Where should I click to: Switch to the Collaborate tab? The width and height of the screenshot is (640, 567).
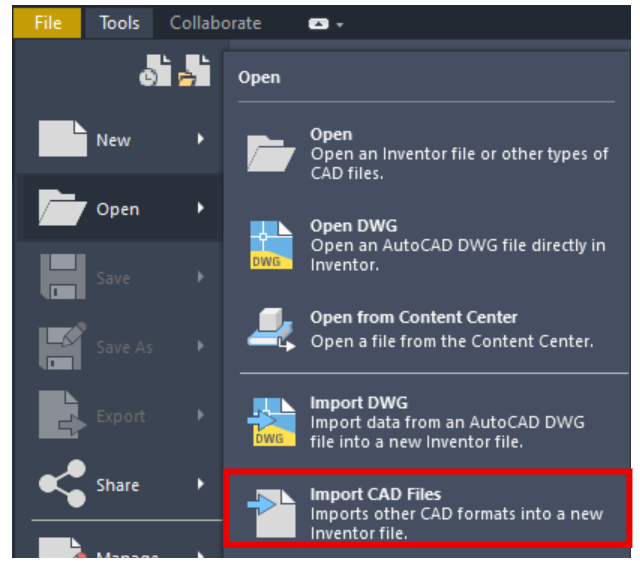pos(215,22)
